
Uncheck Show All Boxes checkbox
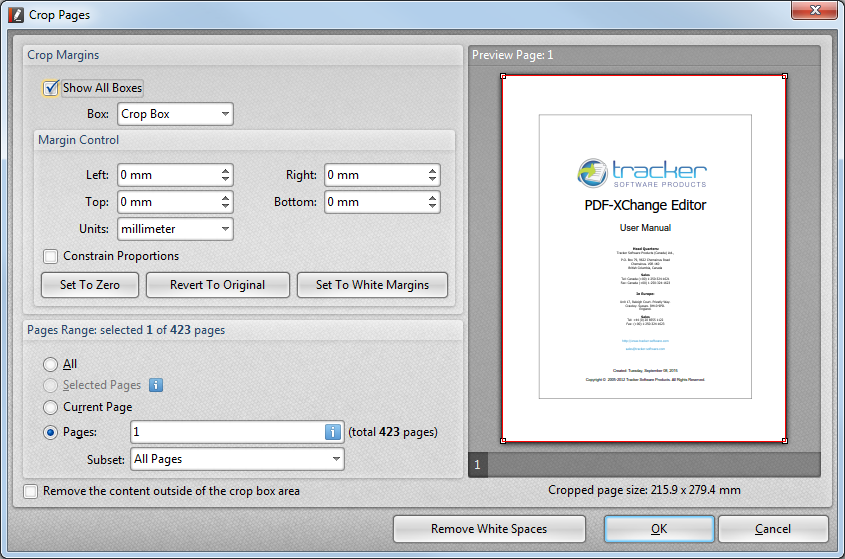51,88
